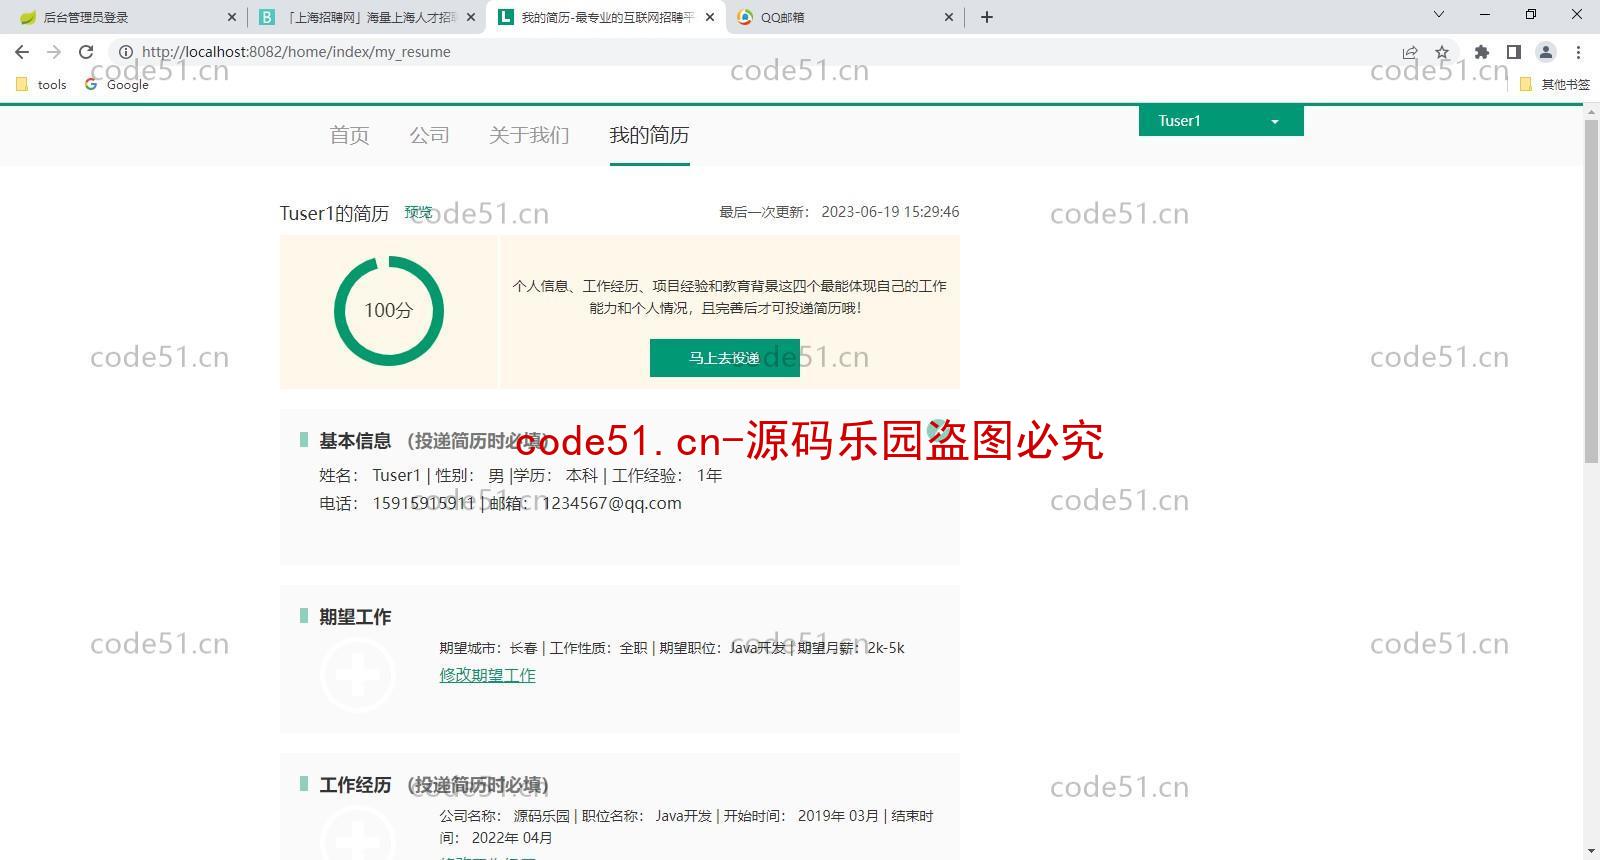The height and width of the screenshot is (860, 1600).
Task: Open the 公司 navigation item
Action: (429, 135)
